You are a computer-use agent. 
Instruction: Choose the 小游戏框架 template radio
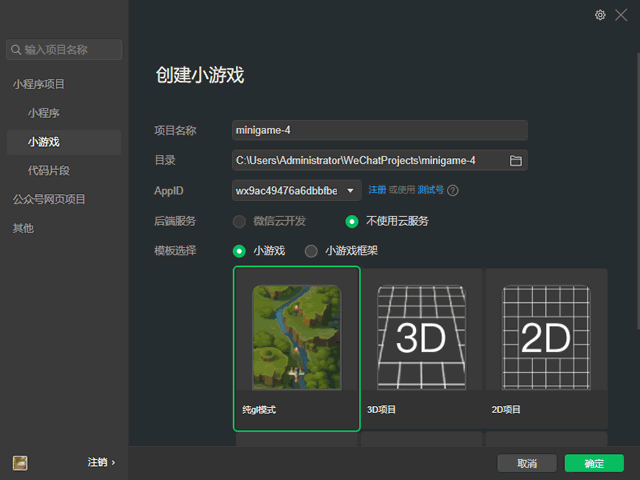[311, 251]
